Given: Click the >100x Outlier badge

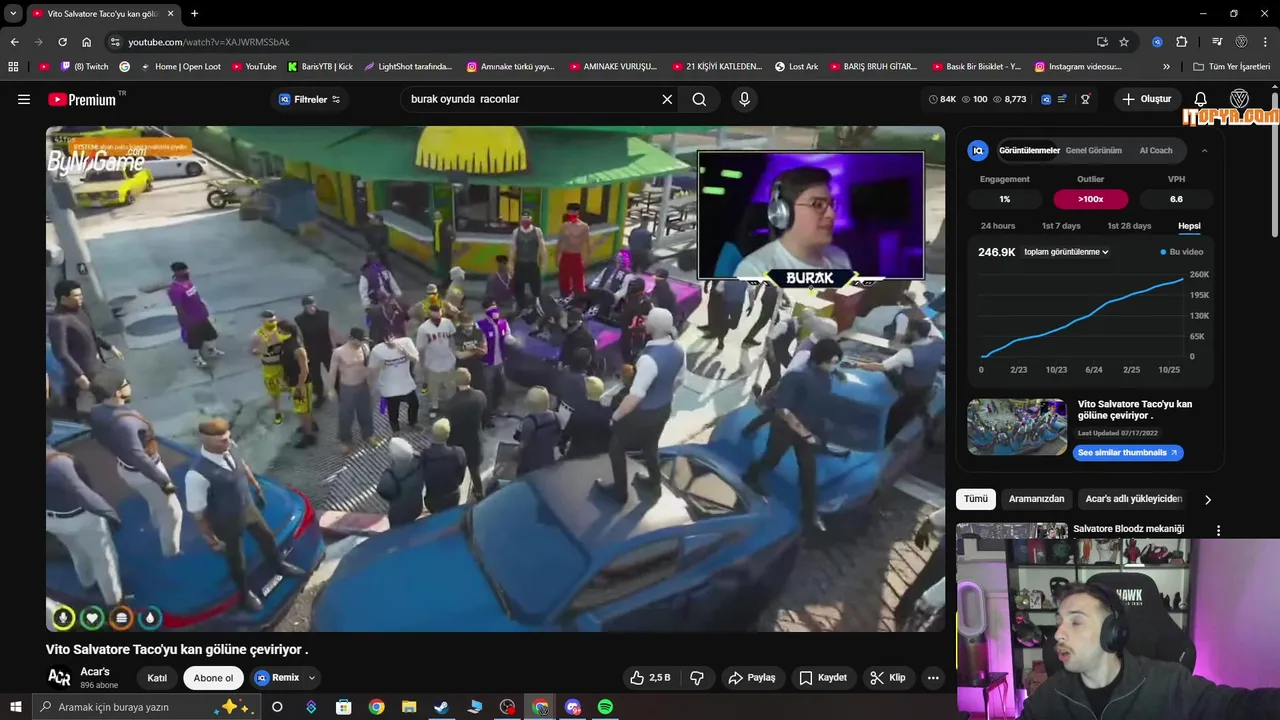Looking at the screenshot, I should pos(1091,199).
